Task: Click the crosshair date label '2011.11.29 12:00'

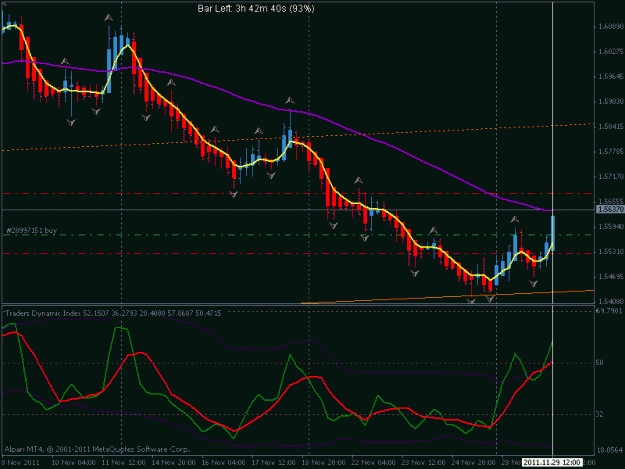Action: (552, 462)
